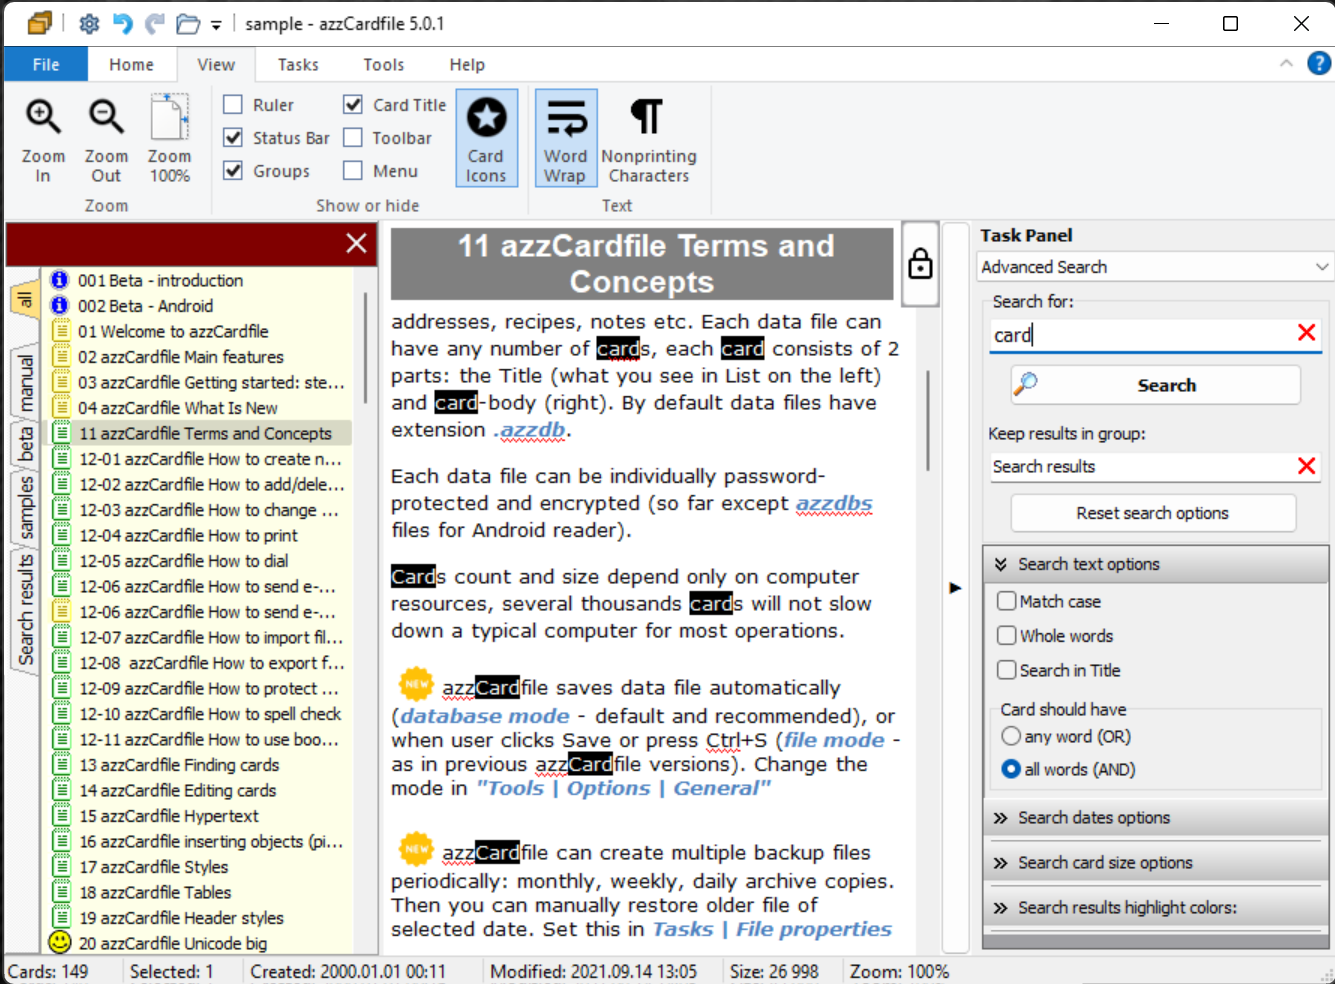This screenshot has height=984, width=1335.
Task: Click card icon beside 17 azzCardfile Styles
Action: click(61, 867)
